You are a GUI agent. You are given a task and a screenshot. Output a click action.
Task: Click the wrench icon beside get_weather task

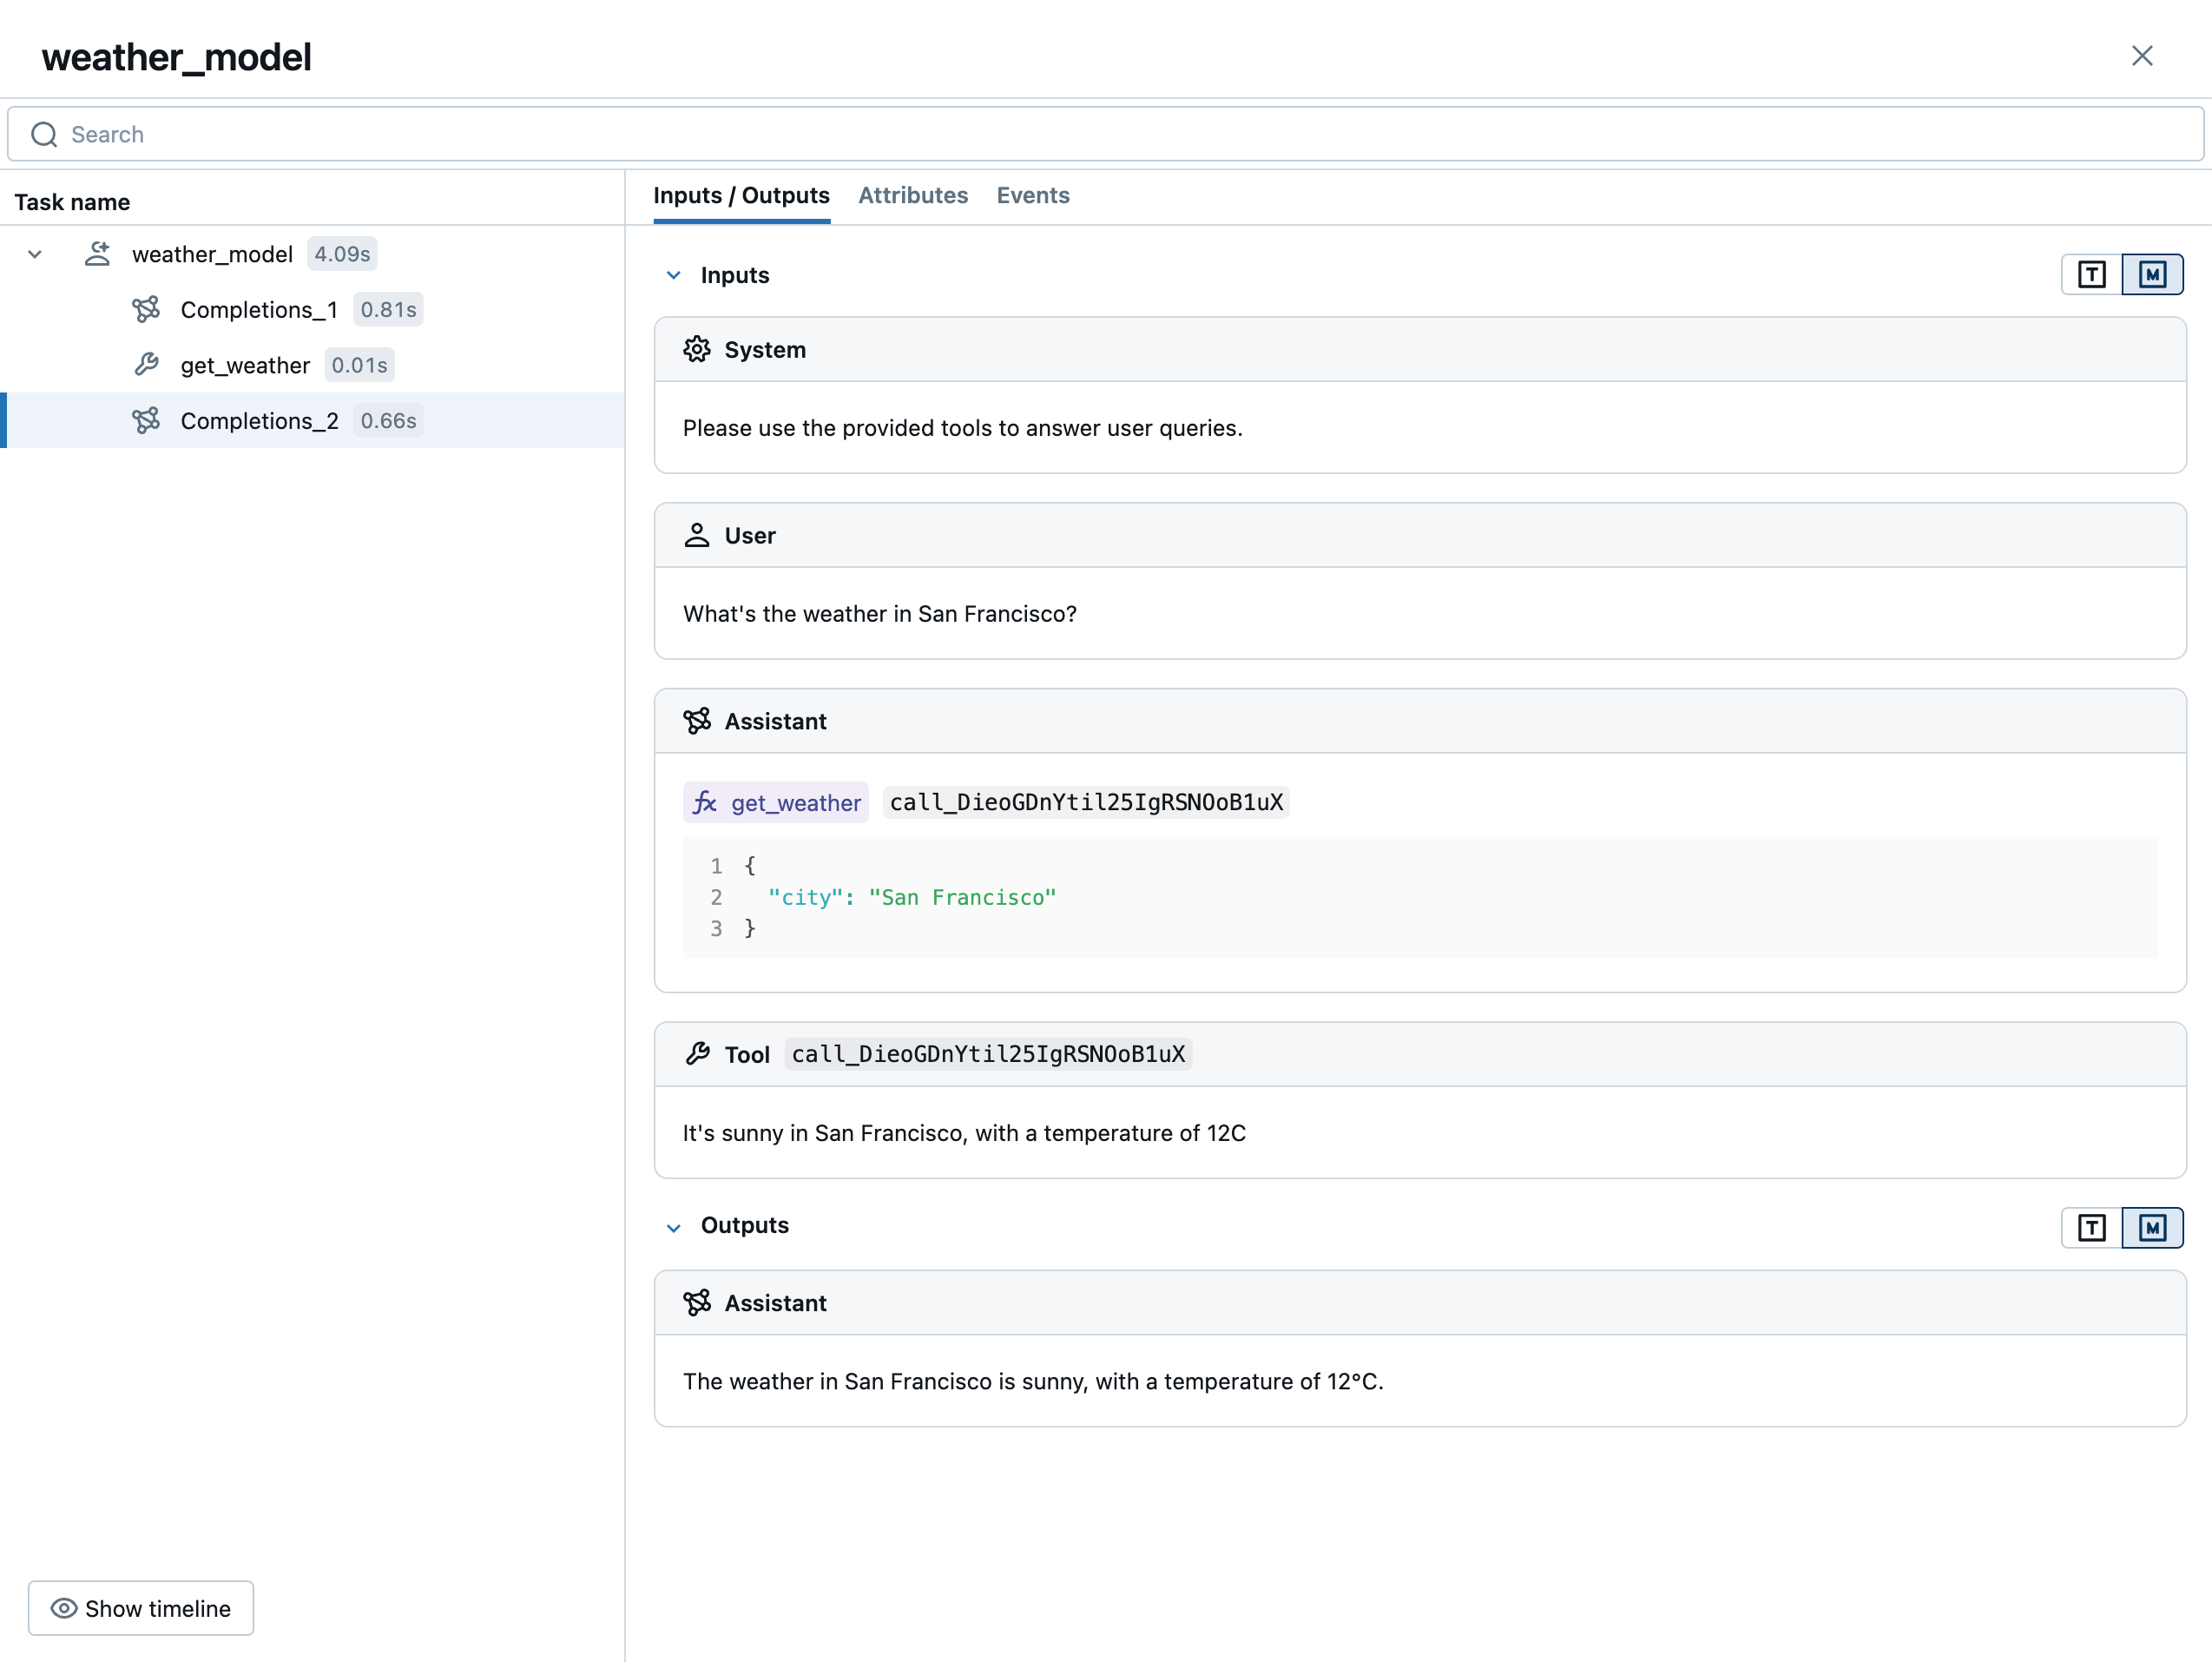click(147, 365)
